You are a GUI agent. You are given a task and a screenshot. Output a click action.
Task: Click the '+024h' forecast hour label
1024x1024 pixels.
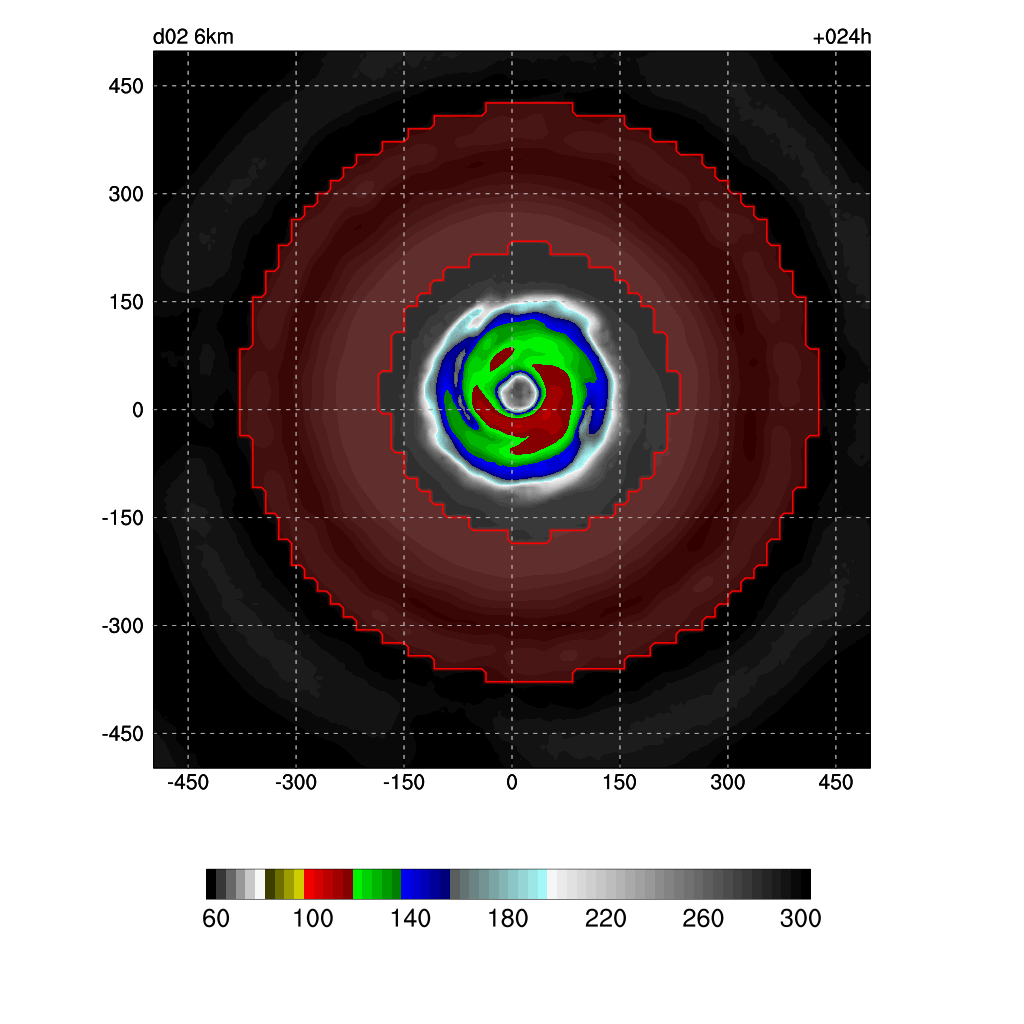coord(841,37)
